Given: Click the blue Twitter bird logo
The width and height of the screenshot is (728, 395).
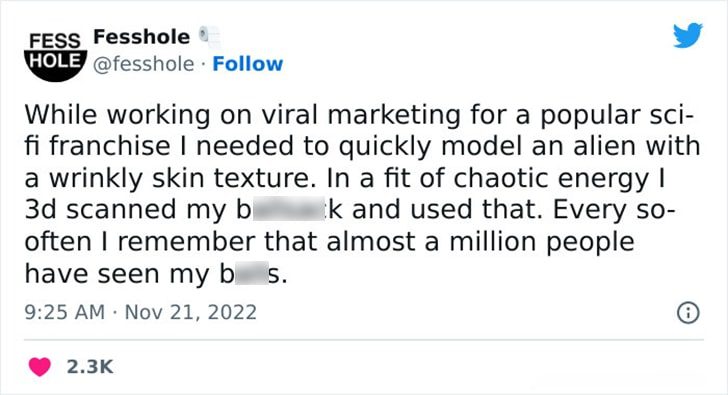Looking at the screenshot, I should [688, 35].
